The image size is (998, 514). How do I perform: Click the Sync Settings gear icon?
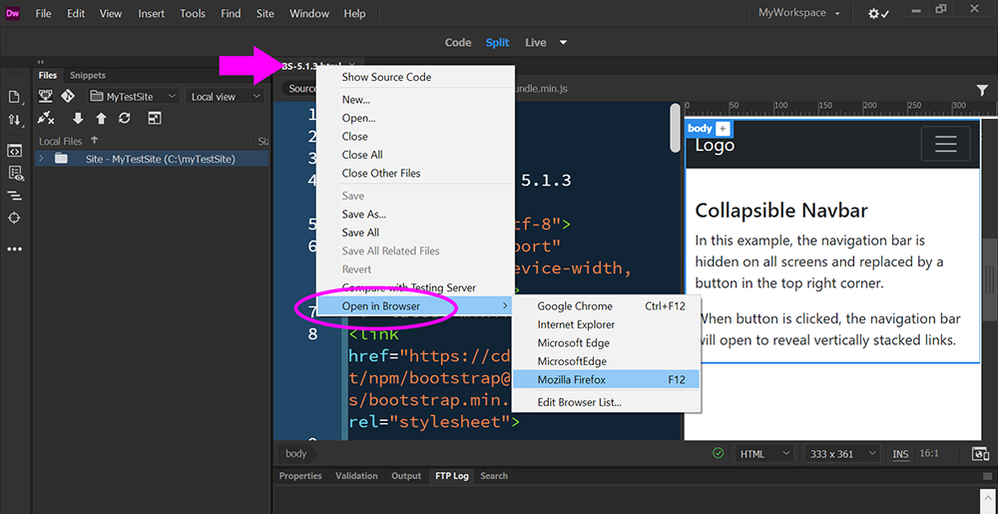[x=879, y=13]
